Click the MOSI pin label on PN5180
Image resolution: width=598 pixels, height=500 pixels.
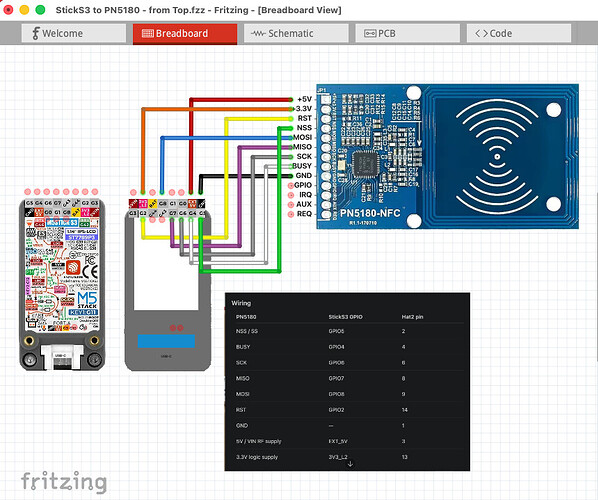(303, 137)
